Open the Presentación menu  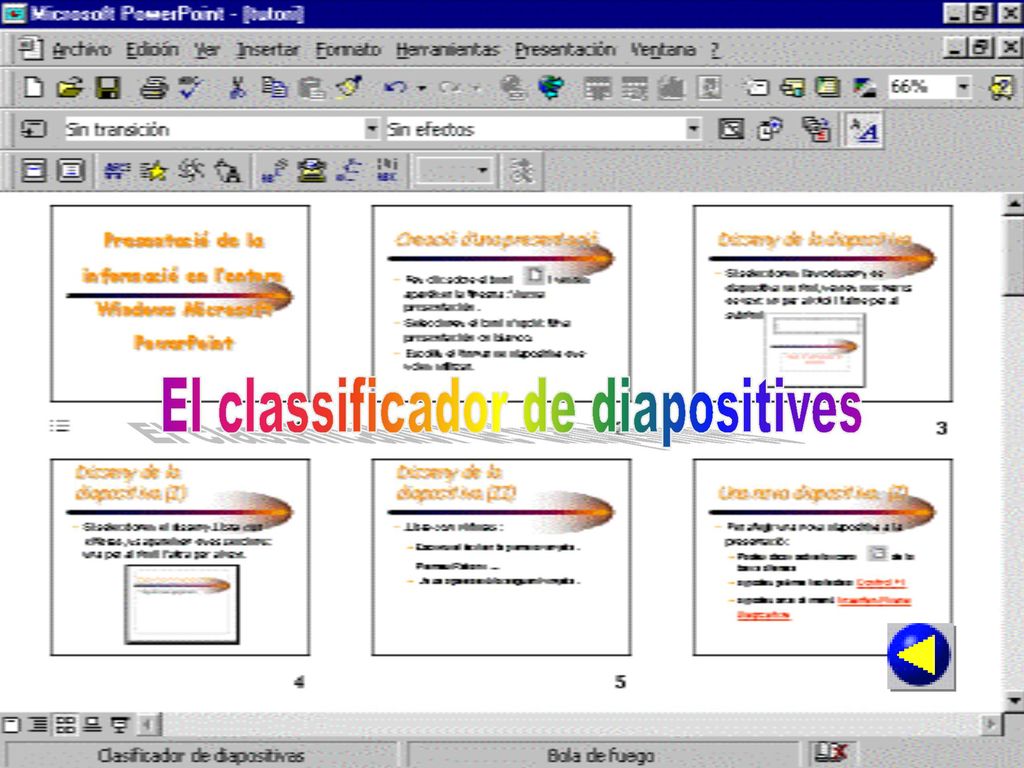click(565, 49)
